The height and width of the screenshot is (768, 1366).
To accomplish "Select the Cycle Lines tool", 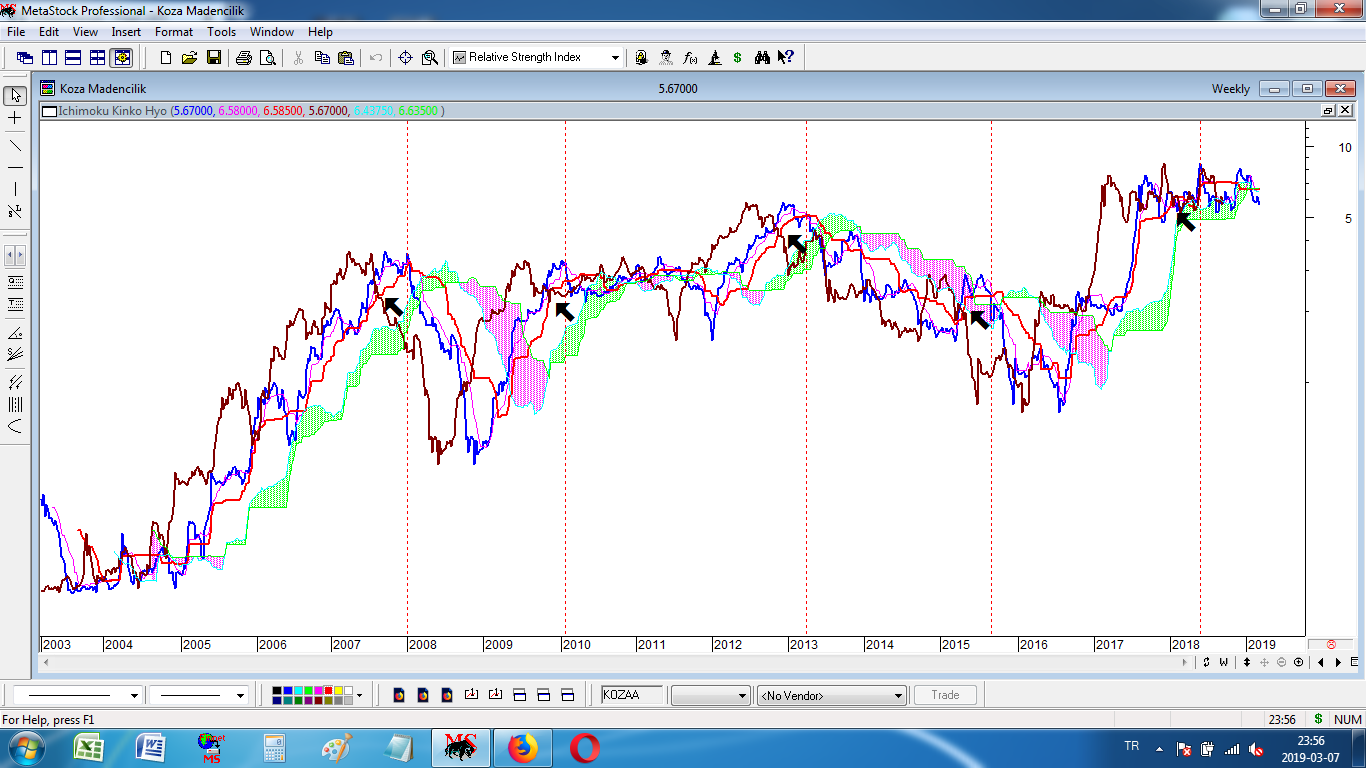I will [15, 404].
